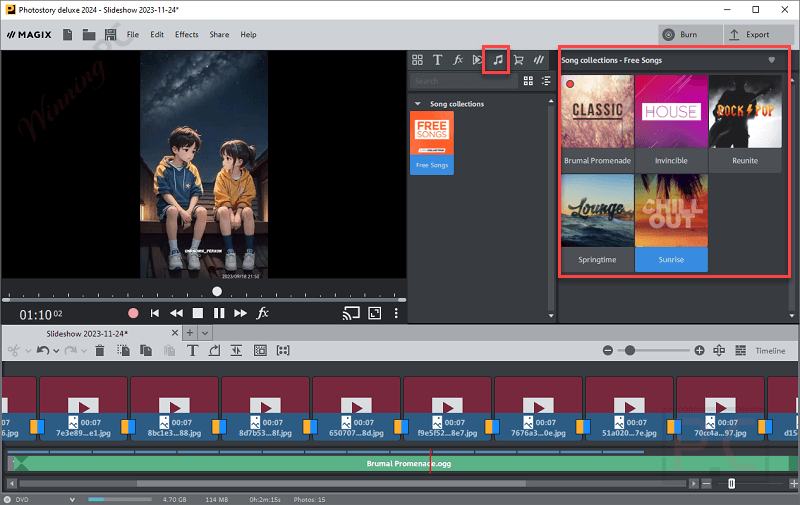Open the Share menu
The height and width of the screenshot is (505, 800).
[219, 34]
